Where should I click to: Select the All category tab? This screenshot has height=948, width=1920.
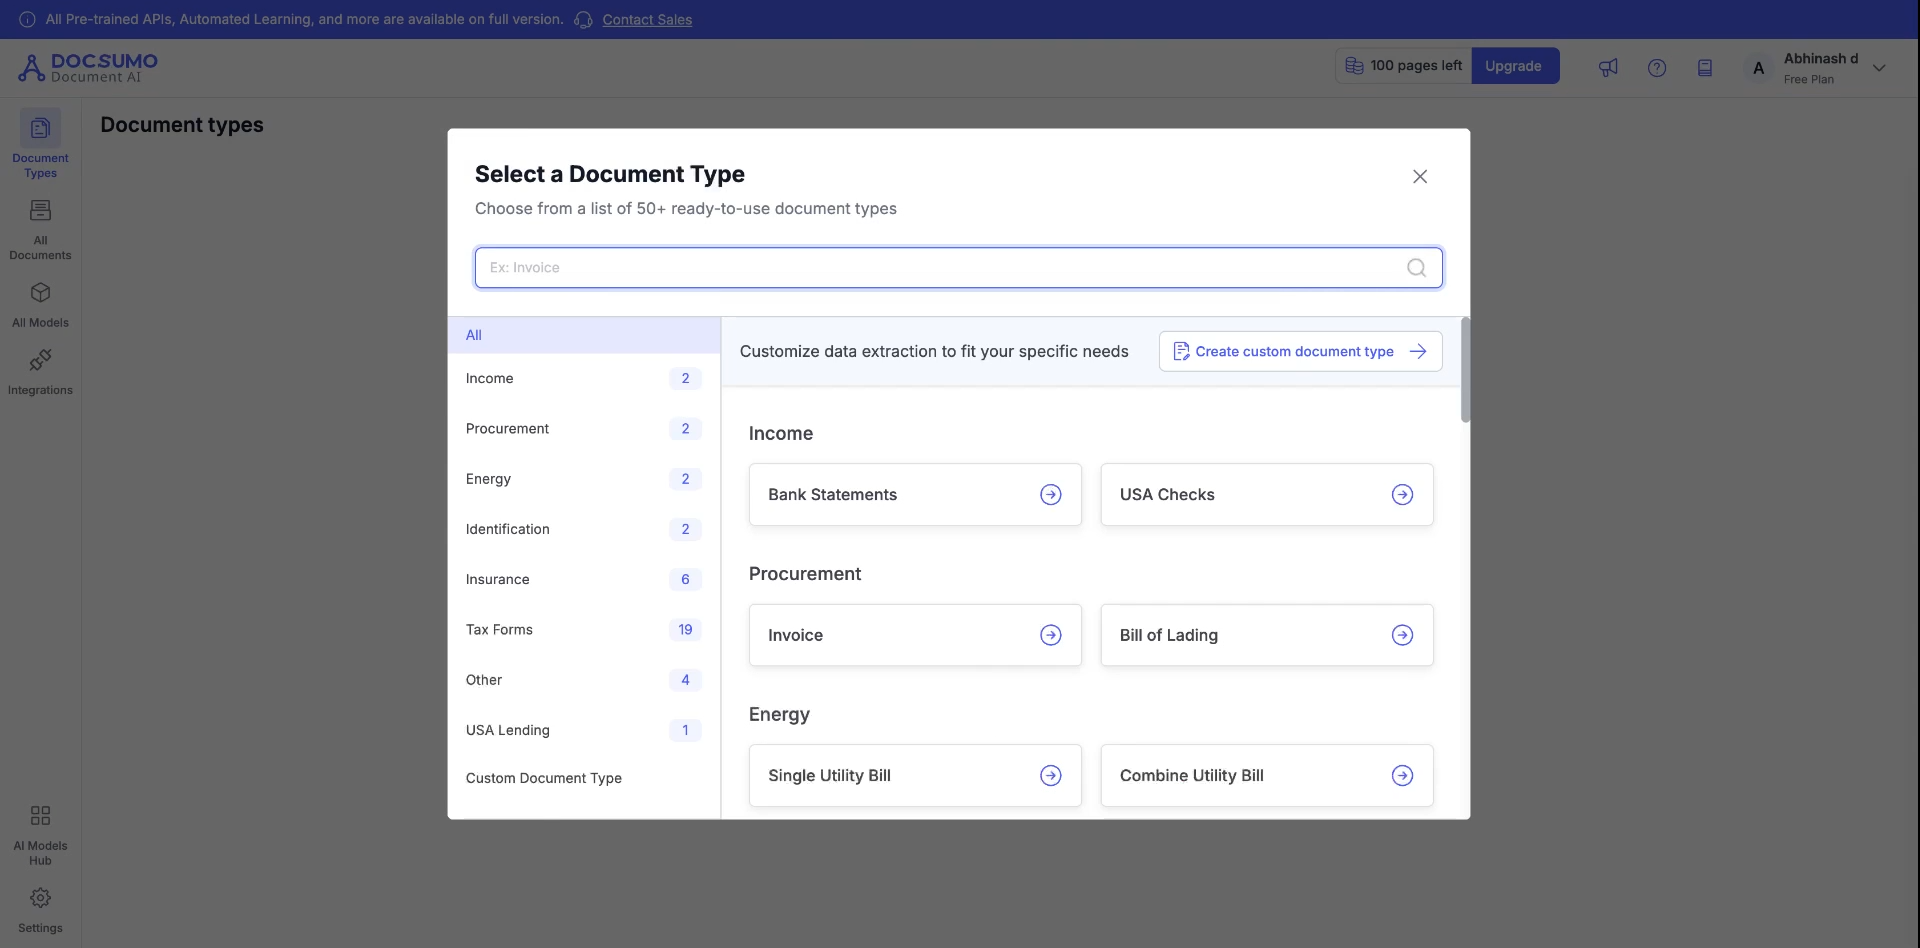(x=584, y=335)
